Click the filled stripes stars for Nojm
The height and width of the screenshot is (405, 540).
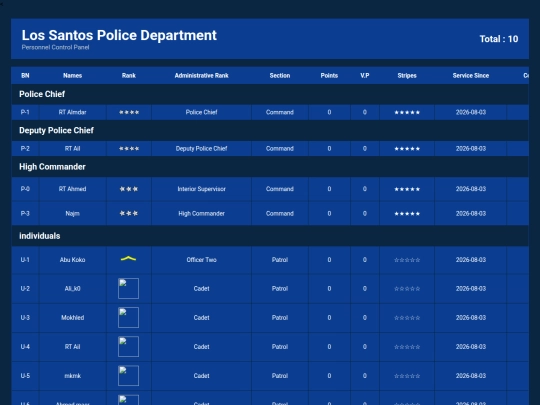coord(407,214)
